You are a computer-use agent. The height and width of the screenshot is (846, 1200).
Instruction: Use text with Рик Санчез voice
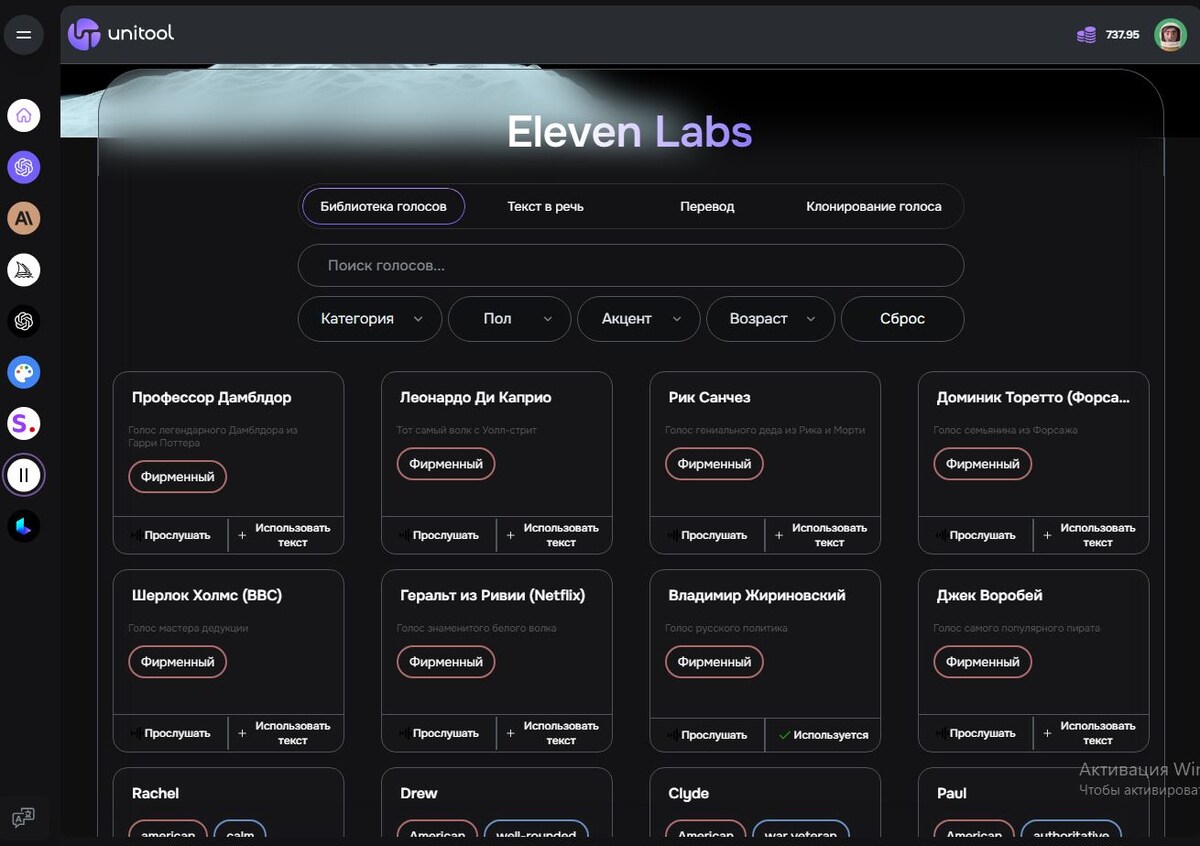point(823,535)
